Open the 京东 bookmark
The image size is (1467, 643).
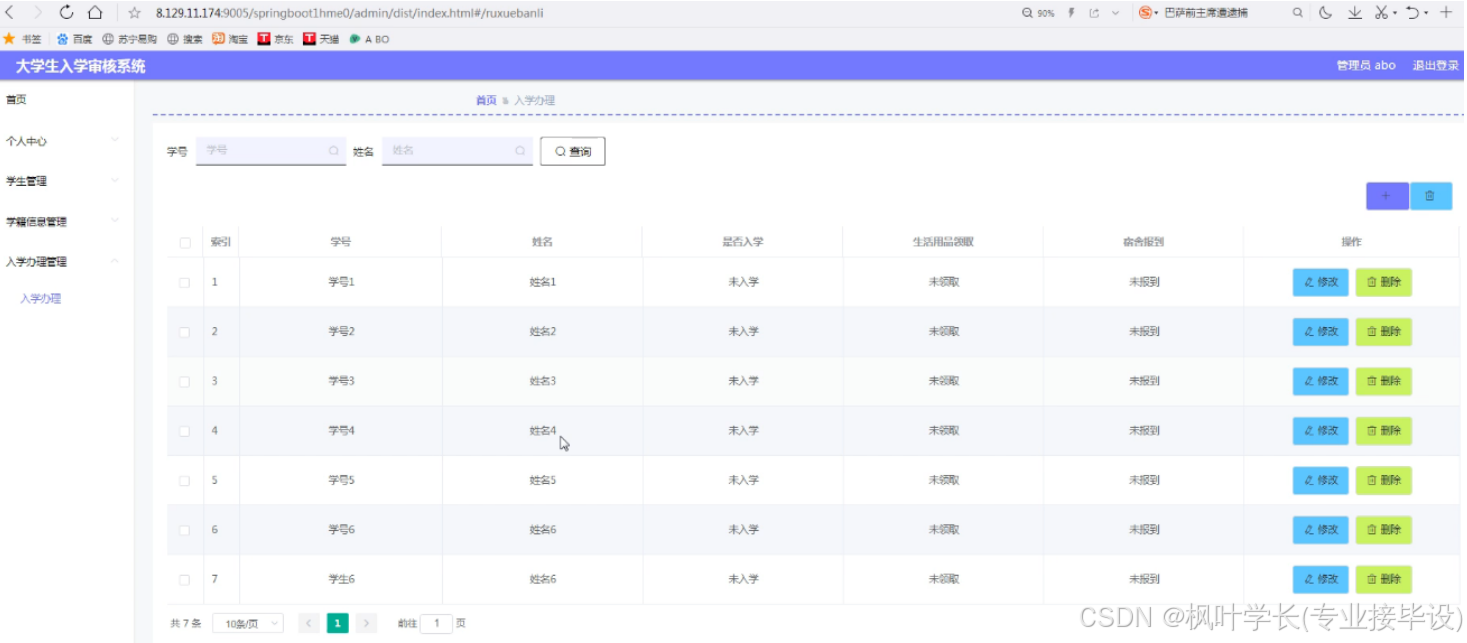(276, 39)
